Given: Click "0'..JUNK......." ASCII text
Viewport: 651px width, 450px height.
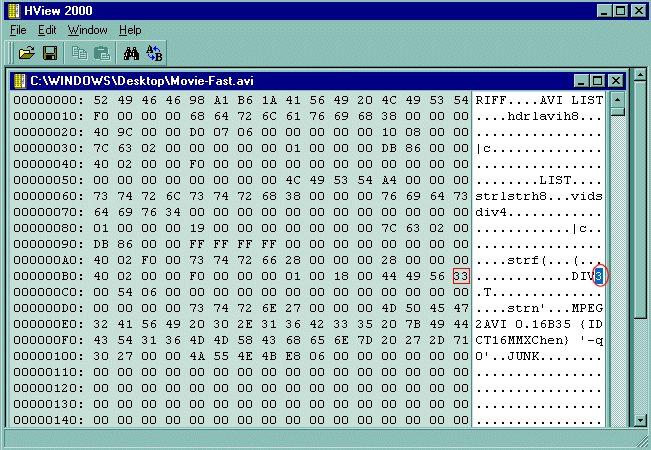Looking at the screenshot, I should click(539, 356).
